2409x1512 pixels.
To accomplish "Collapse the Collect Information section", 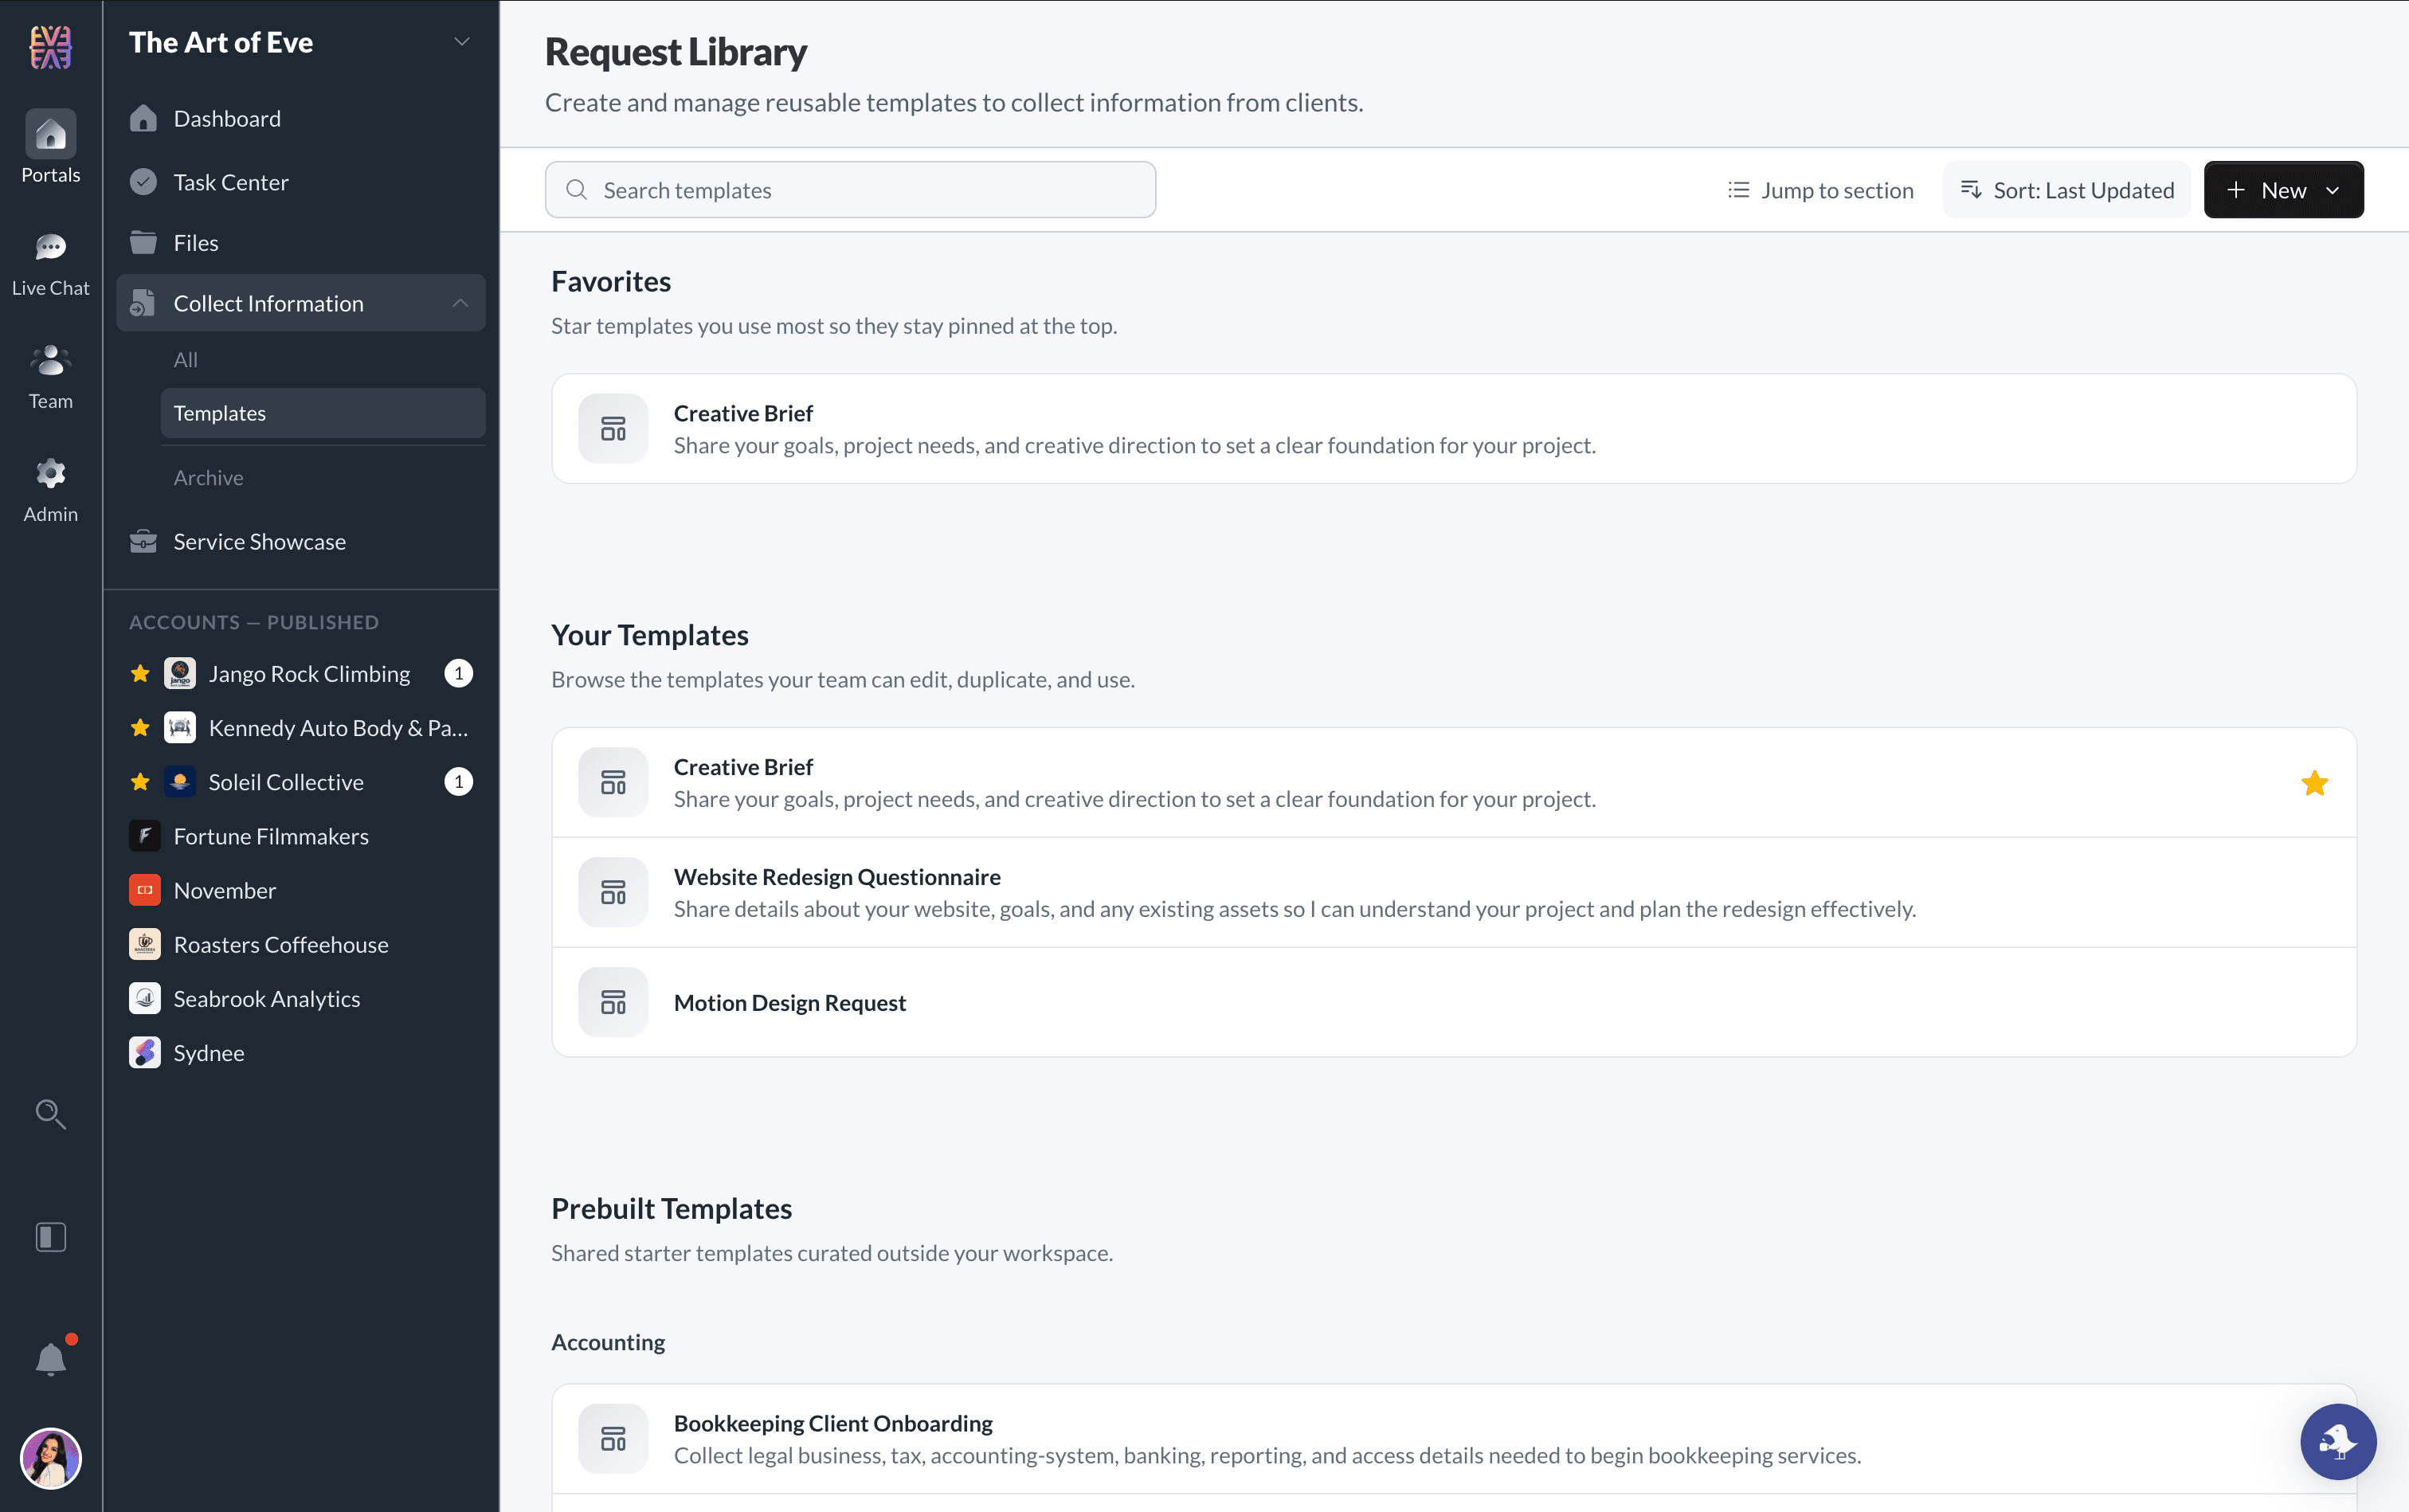I will pyautogui.click(x=460, y=303).
